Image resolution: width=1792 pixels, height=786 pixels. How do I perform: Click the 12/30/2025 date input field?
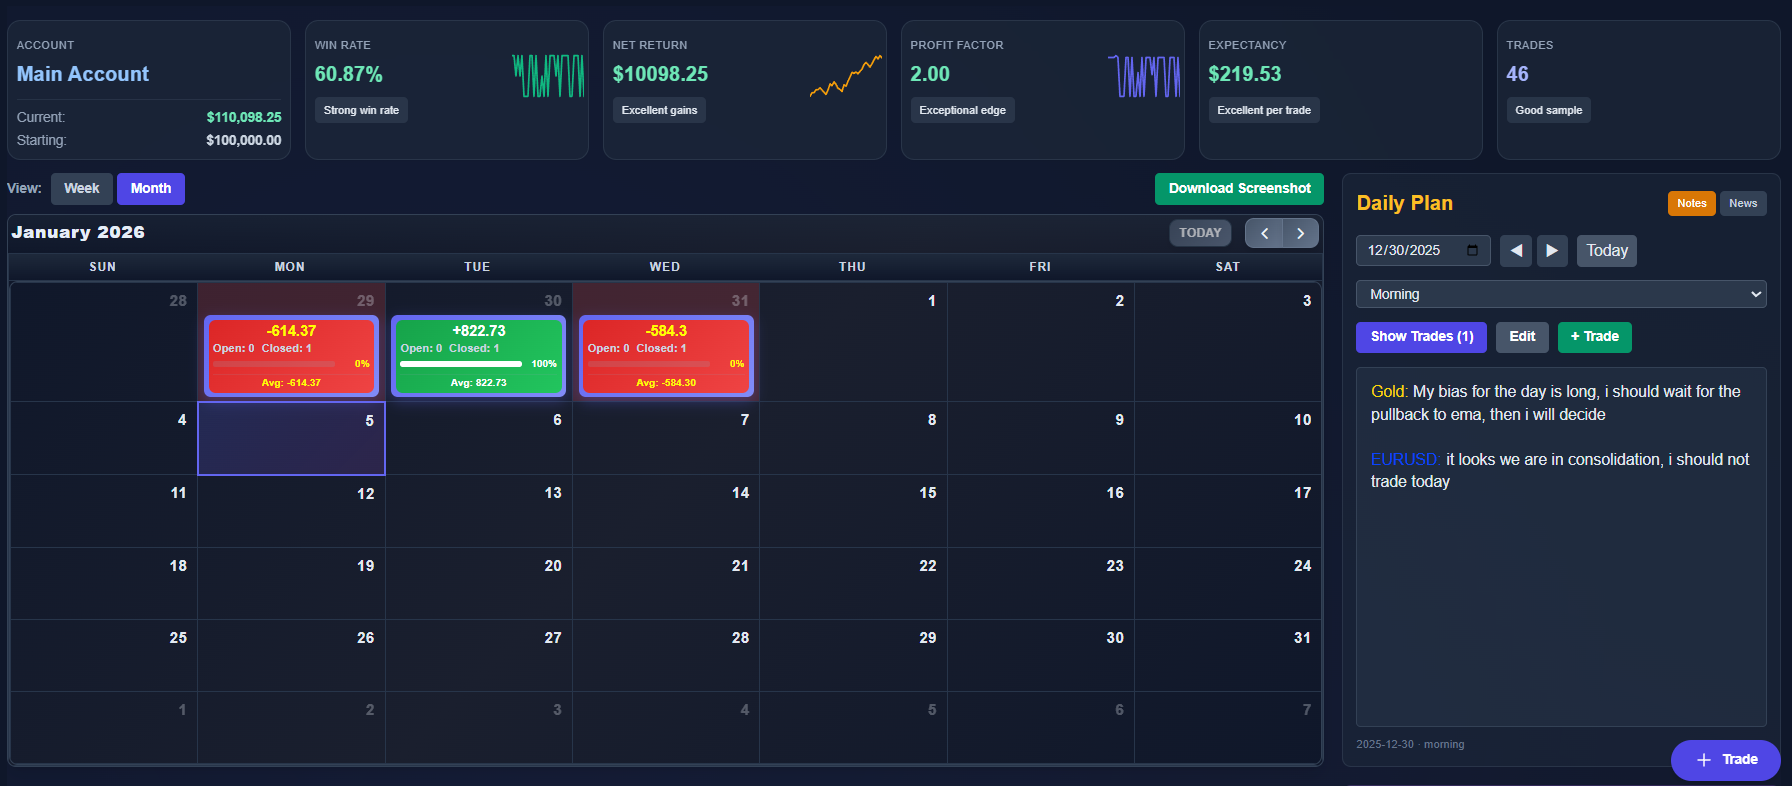(1423, 251)
